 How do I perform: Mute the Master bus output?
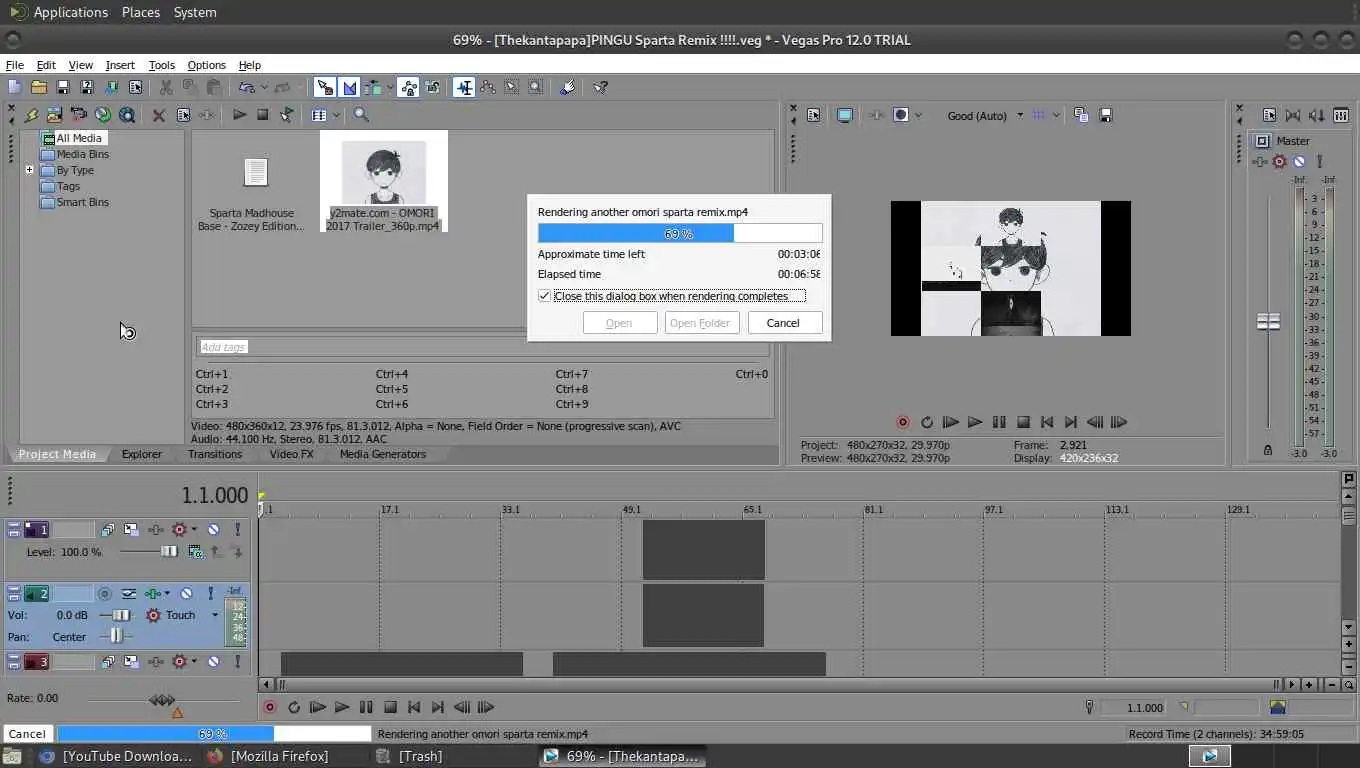[x=1299, y=161]
